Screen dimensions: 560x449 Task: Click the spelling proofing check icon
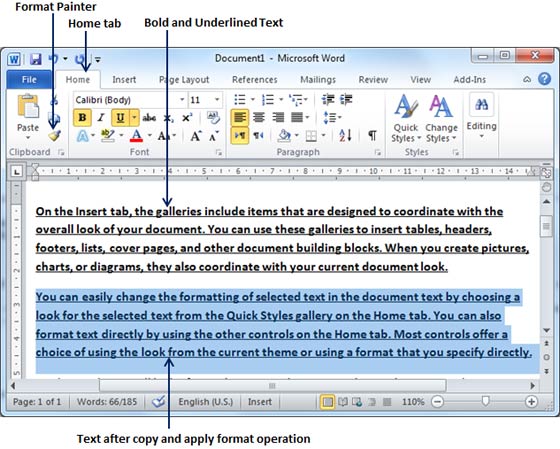pyautogui.click(x=159, y=401)
